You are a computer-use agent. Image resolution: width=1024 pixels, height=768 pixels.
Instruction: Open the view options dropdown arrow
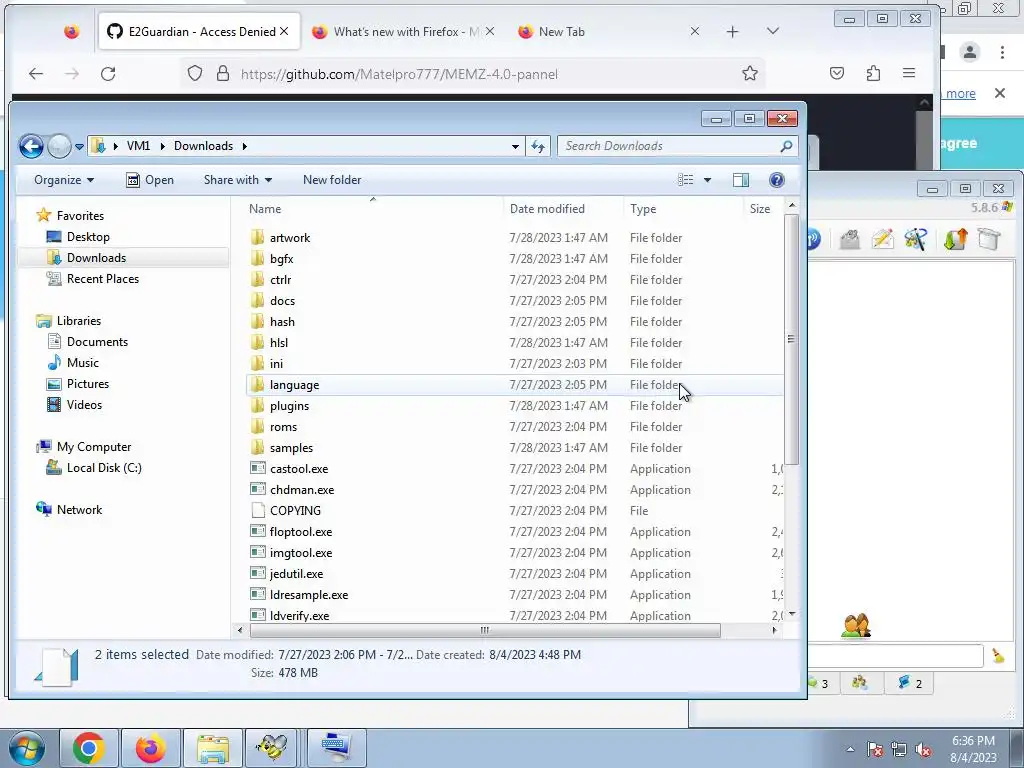[x=707, y=180]
